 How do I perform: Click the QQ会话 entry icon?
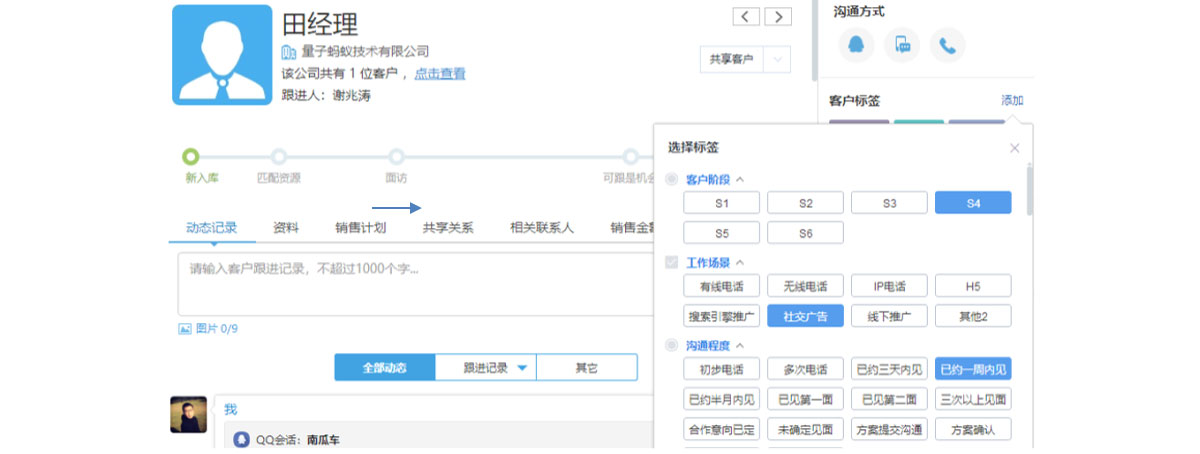click(x=242, y=439)
